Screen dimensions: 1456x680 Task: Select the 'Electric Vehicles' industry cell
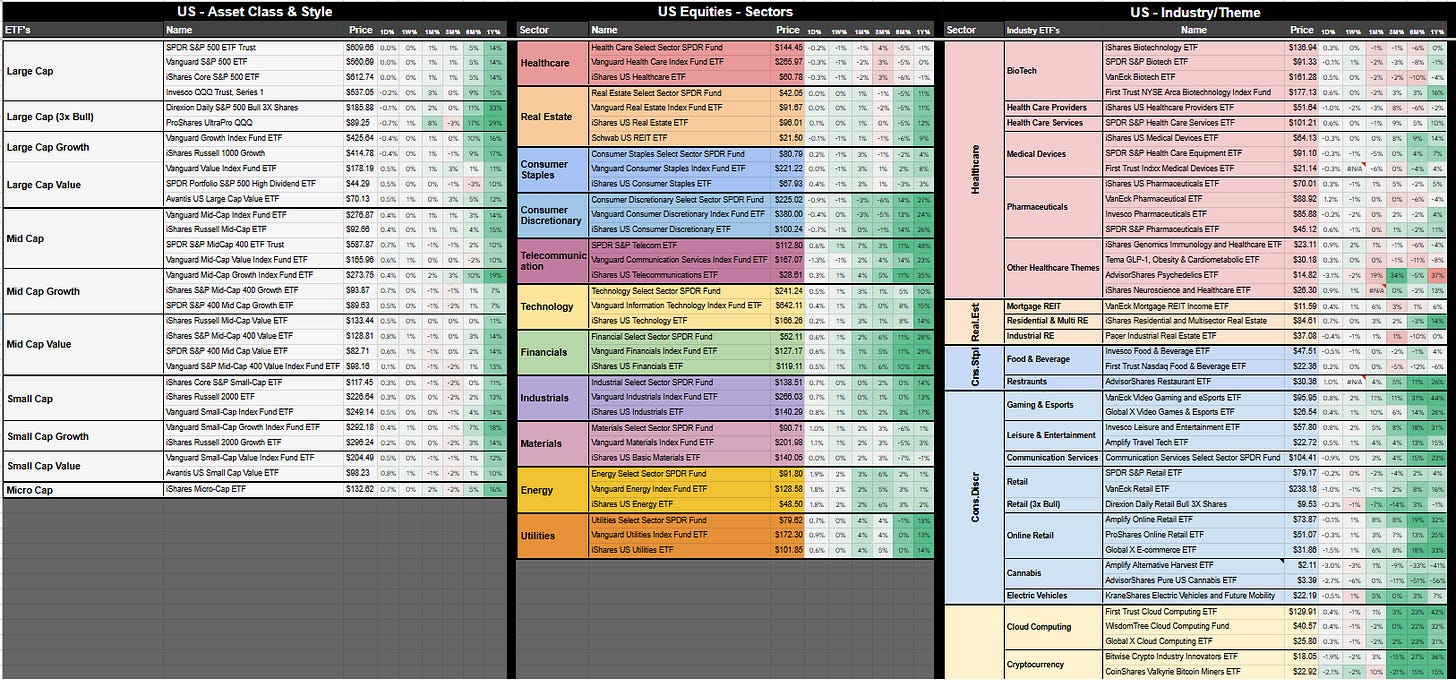click(1053, 596)
